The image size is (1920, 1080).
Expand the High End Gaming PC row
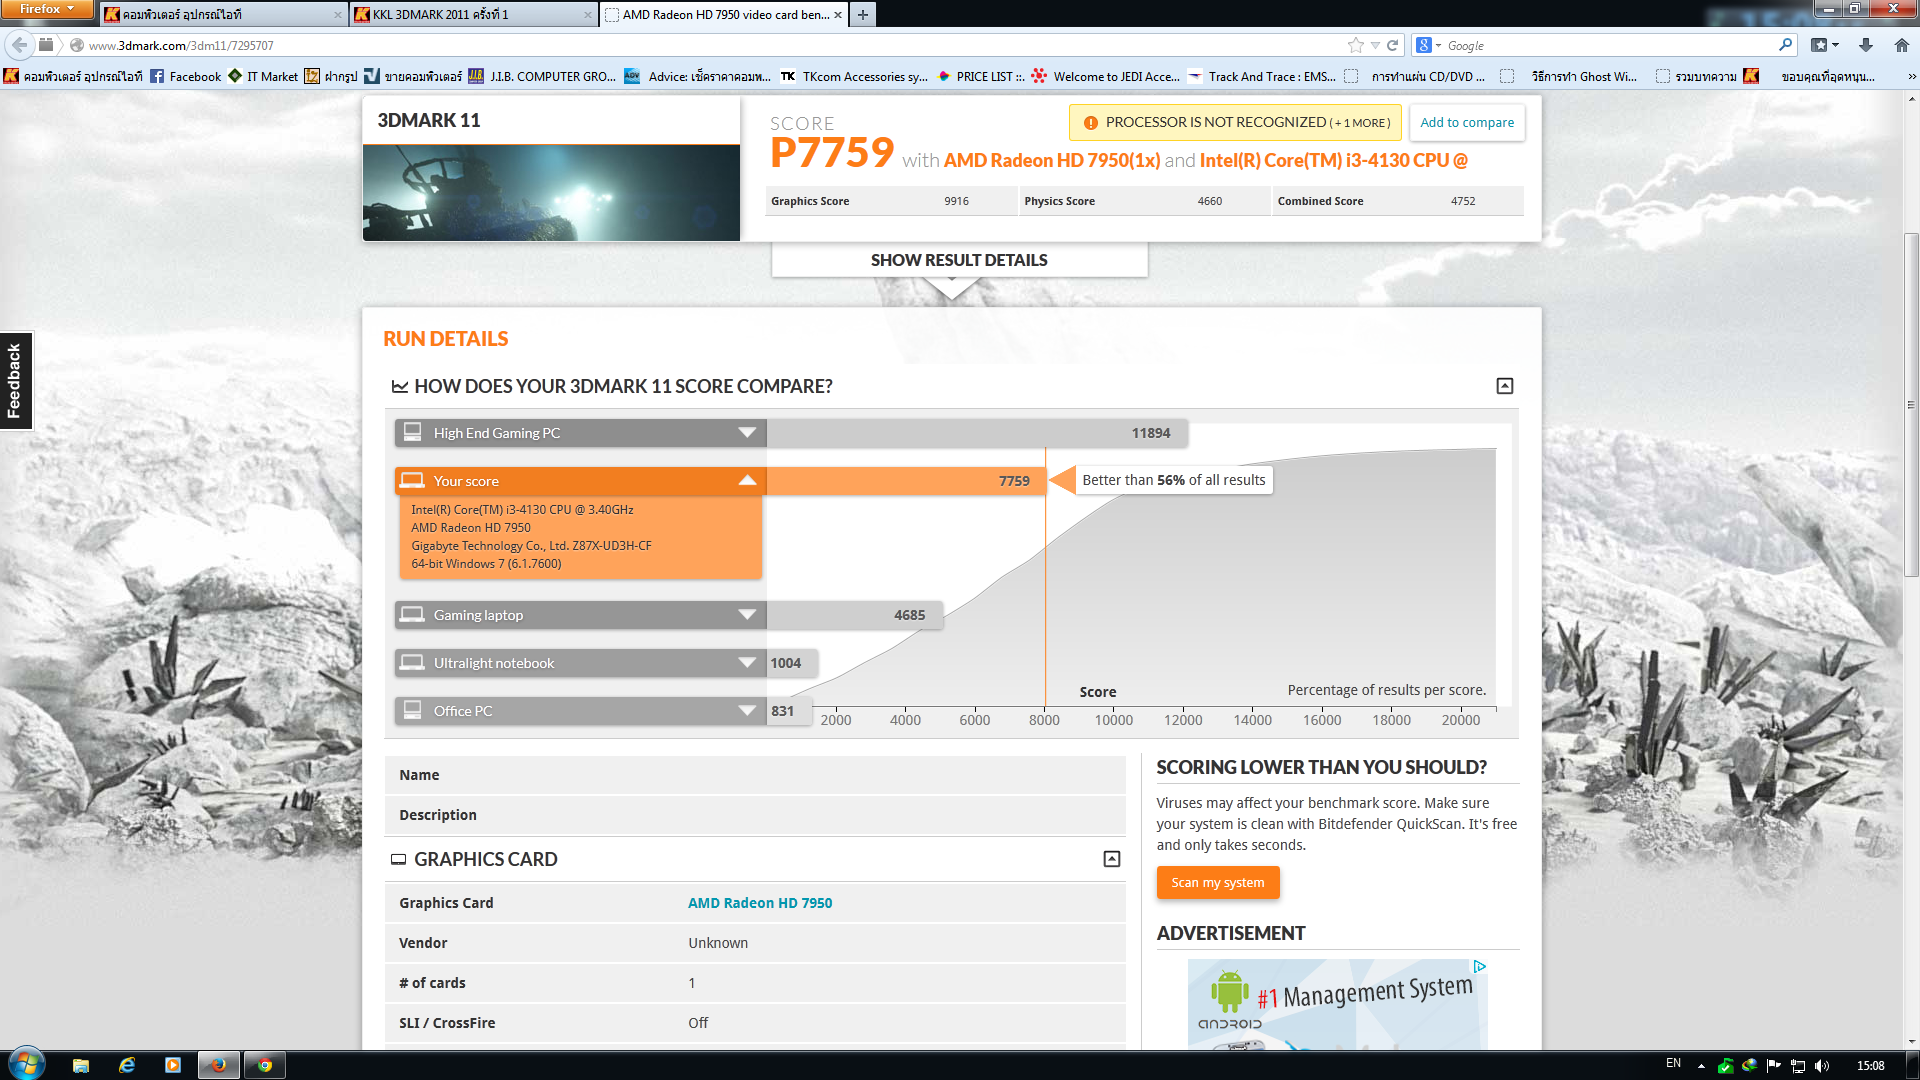coord(747,433)
